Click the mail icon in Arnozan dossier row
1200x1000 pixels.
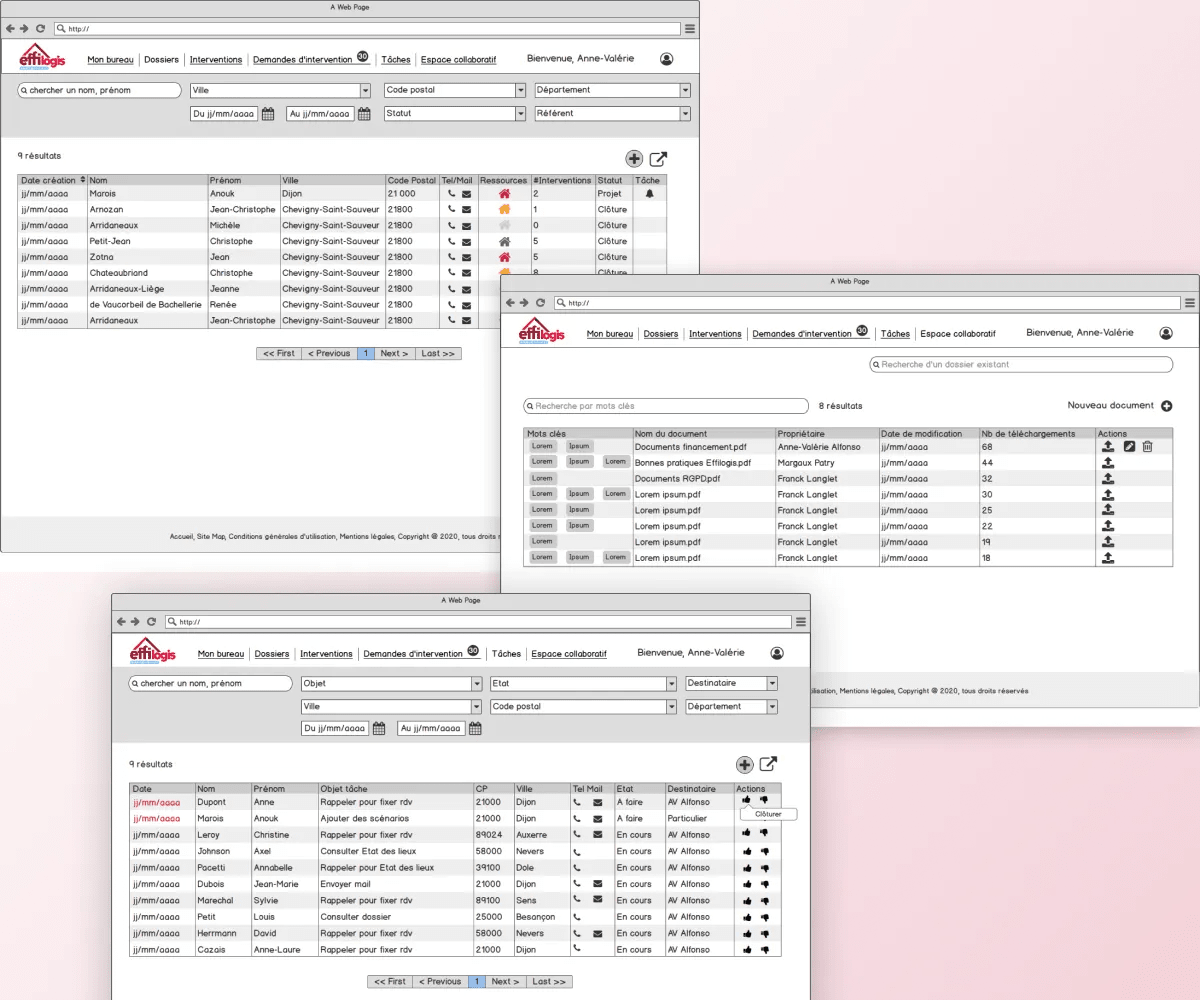tap(466, 210)
